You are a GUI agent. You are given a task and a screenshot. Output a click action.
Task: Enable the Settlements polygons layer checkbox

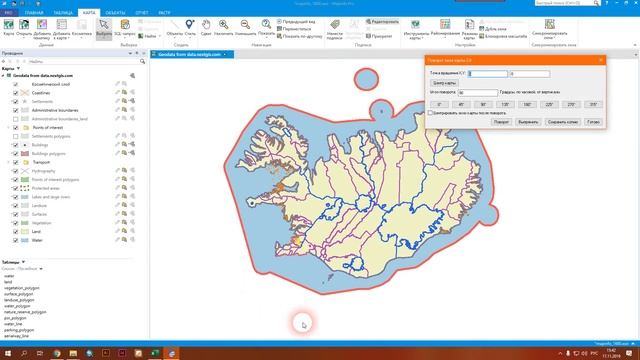pyautogui.click(x=16, y=136)
